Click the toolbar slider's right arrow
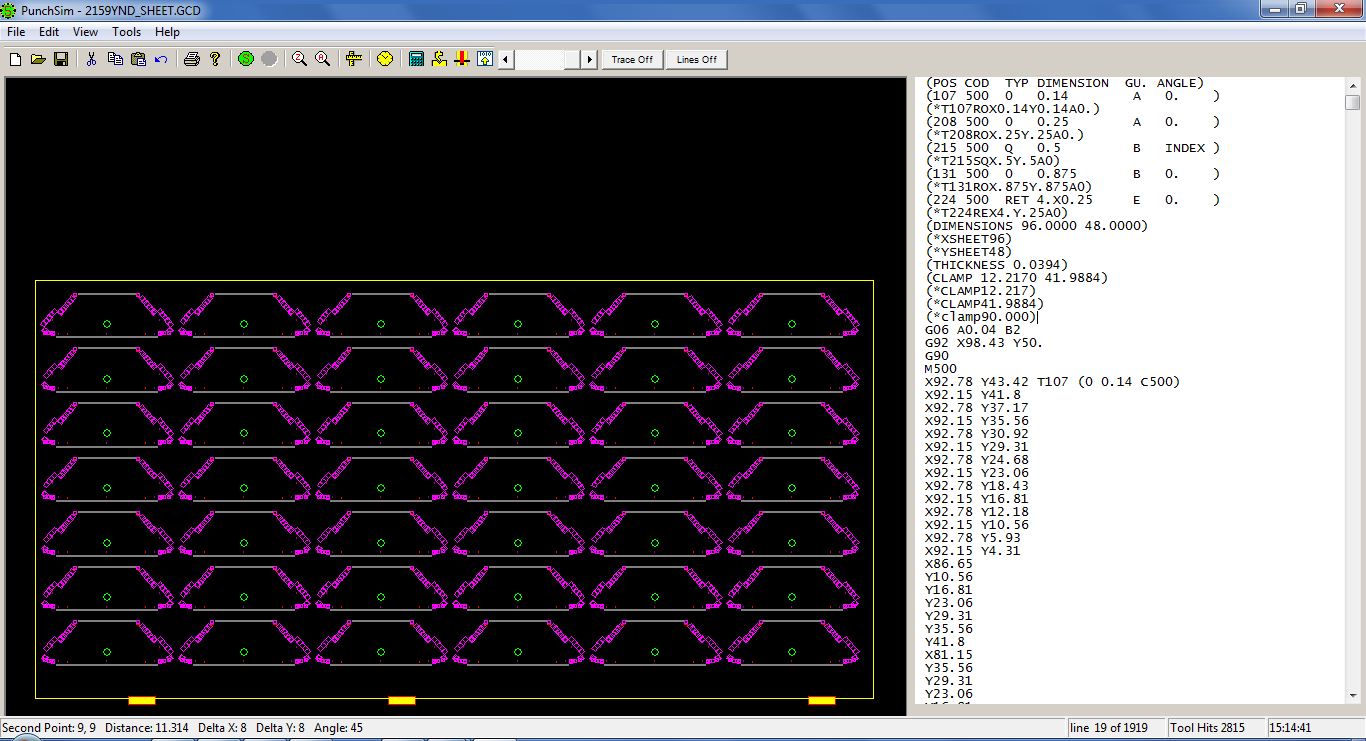The width and height of the screenshot is (1366, 741). (x=590, y=60)
